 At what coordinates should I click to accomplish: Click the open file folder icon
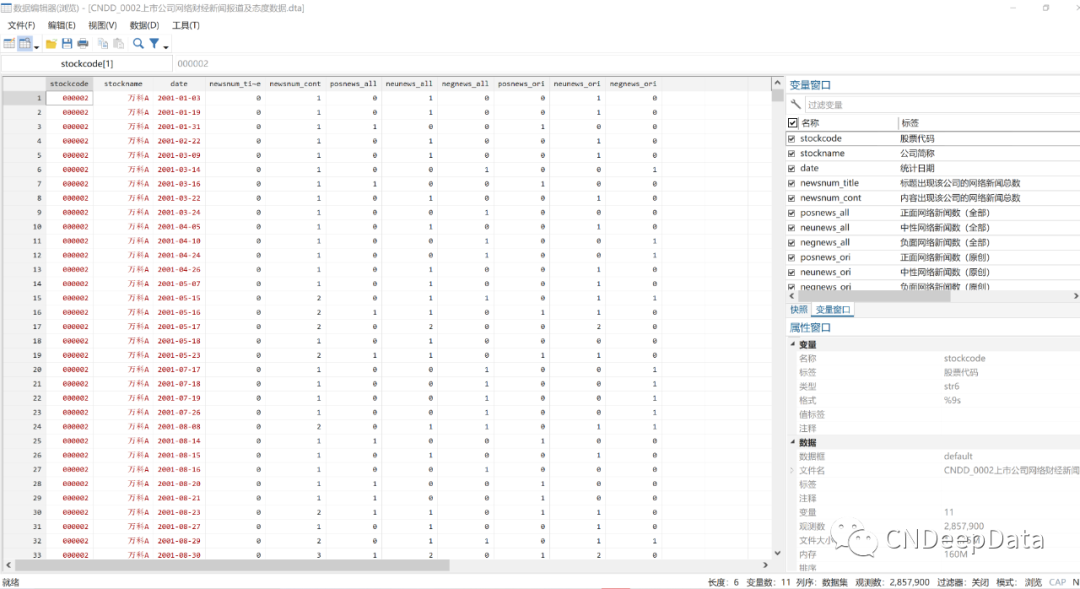[x=51, y=43]
